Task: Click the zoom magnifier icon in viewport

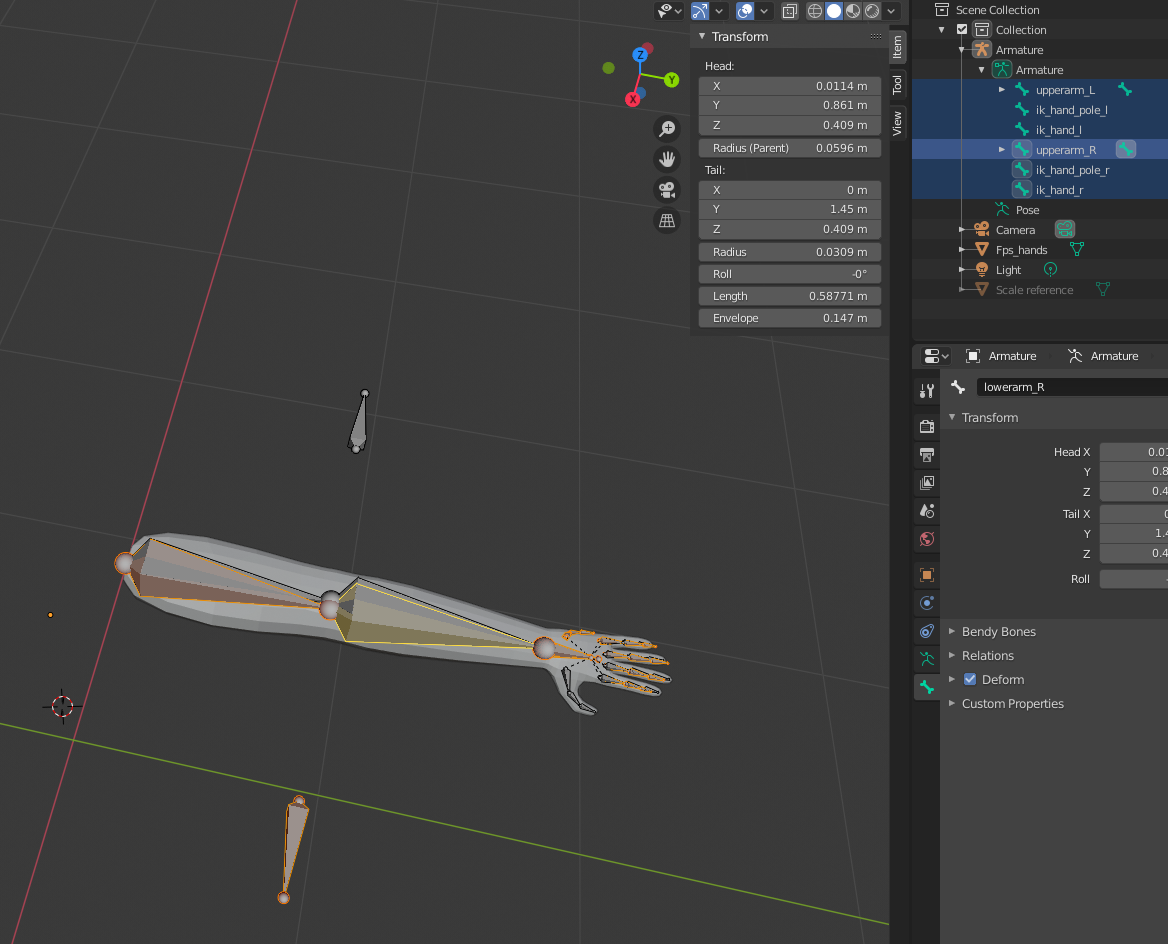Action: point(667,128)
